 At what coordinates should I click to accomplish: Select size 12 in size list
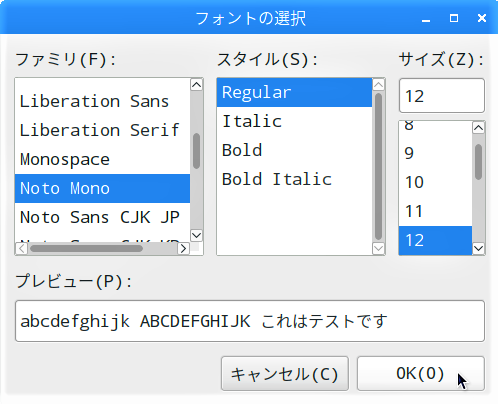(435, 240)
